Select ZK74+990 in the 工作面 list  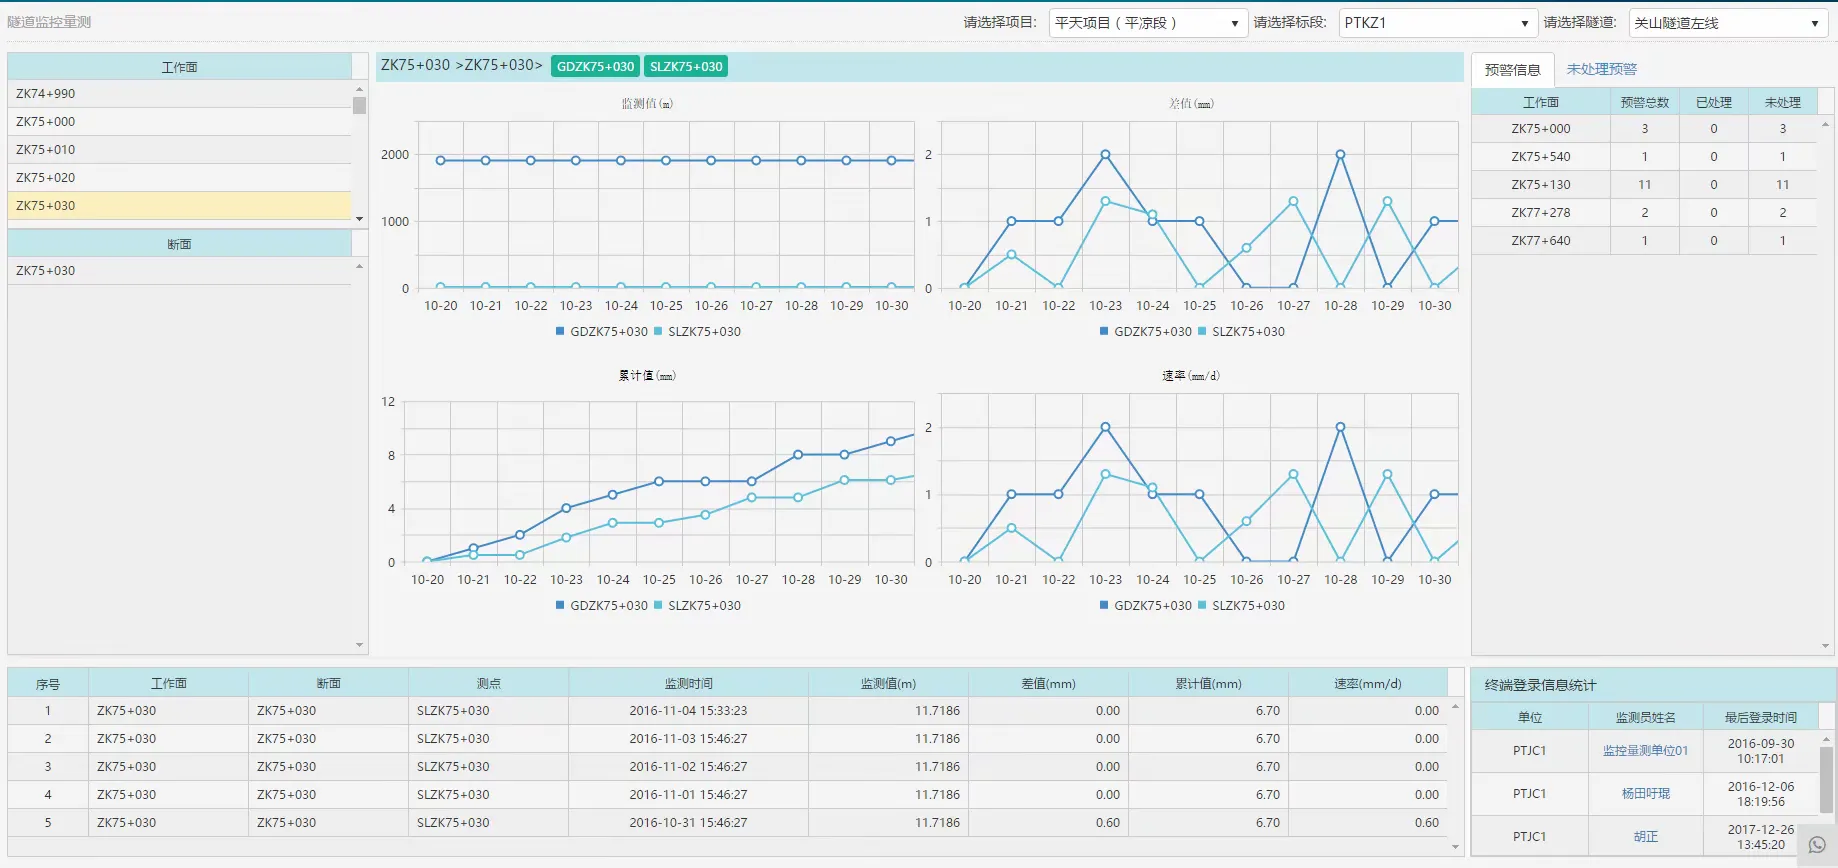[x=180, y=94]
